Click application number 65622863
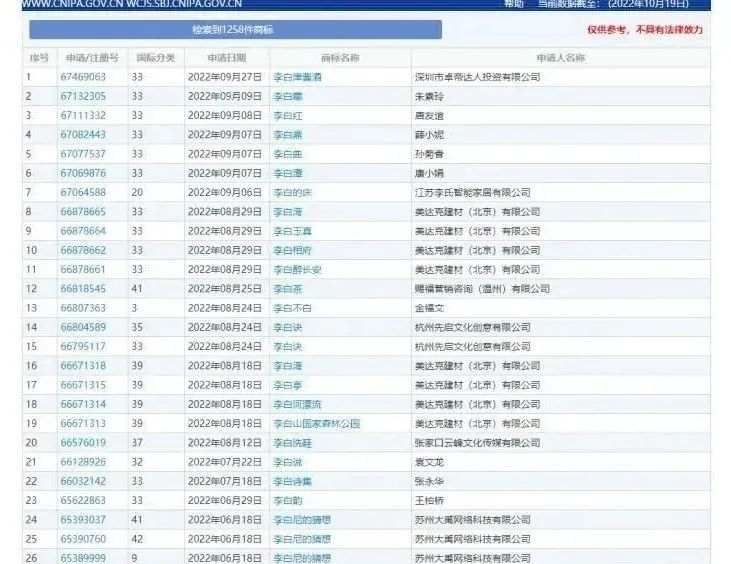 83,501
